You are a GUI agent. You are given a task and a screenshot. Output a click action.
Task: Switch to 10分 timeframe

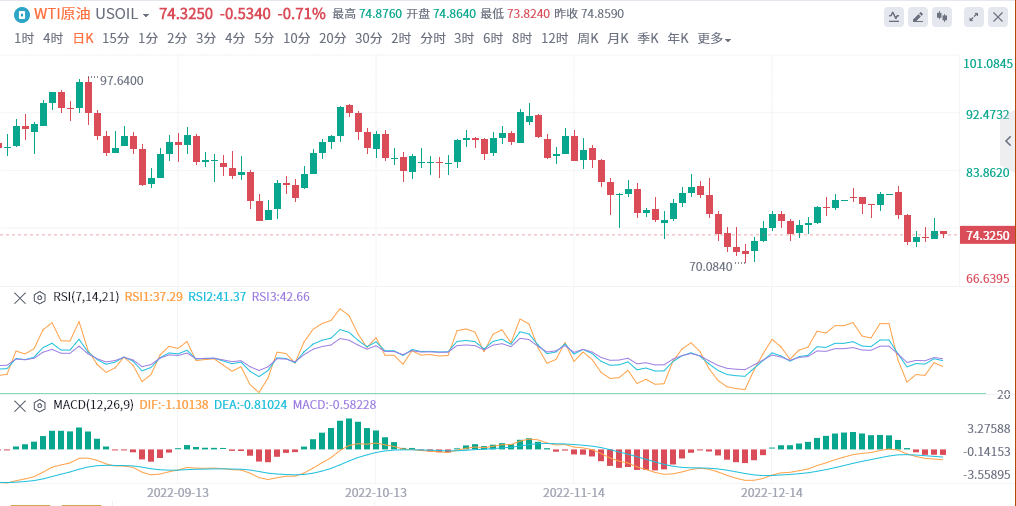pyautogui.click(x=297, y=39)
